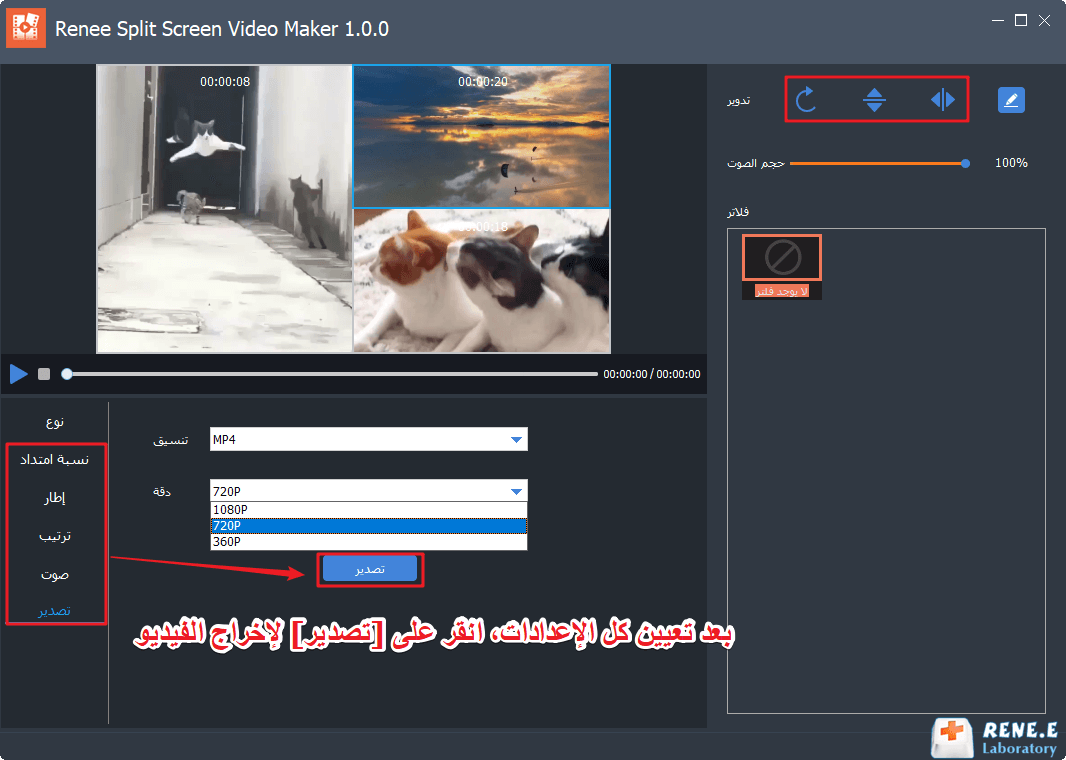Open the نسبة امتداد aspect ratio tab
1066x760 pixels.
click(x=55, y=460)
